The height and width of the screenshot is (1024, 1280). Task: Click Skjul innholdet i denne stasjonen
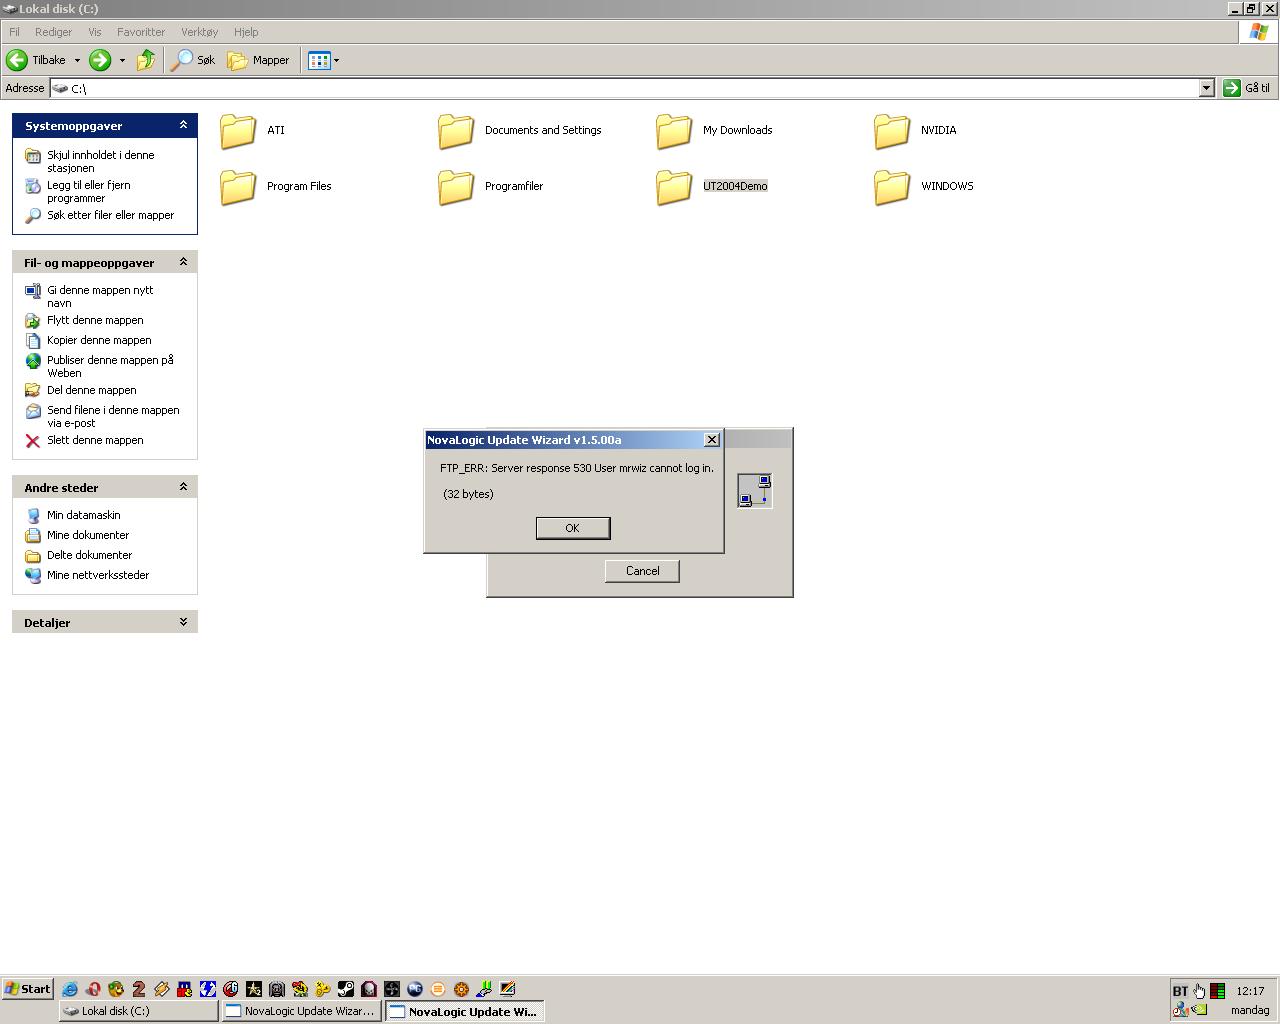100,161
